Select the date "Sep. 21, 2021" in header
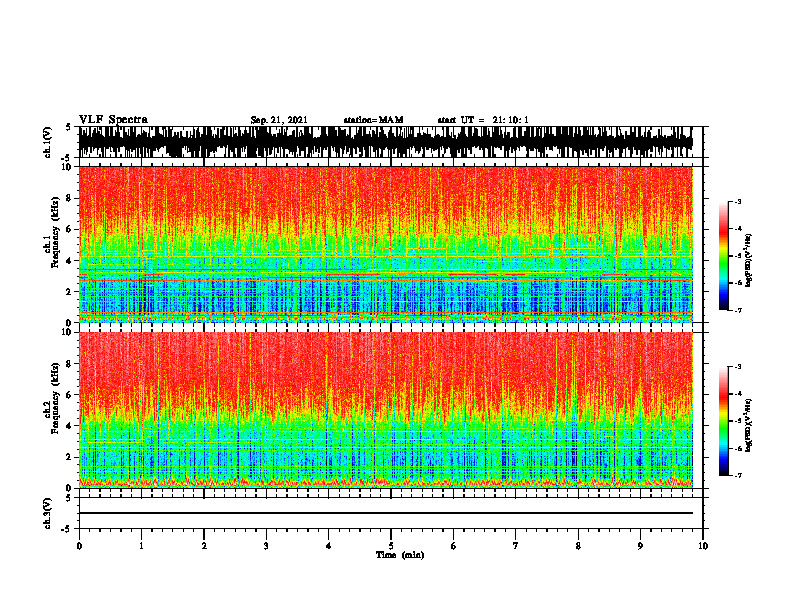The image size is (792, 612). tap(279, 120)
